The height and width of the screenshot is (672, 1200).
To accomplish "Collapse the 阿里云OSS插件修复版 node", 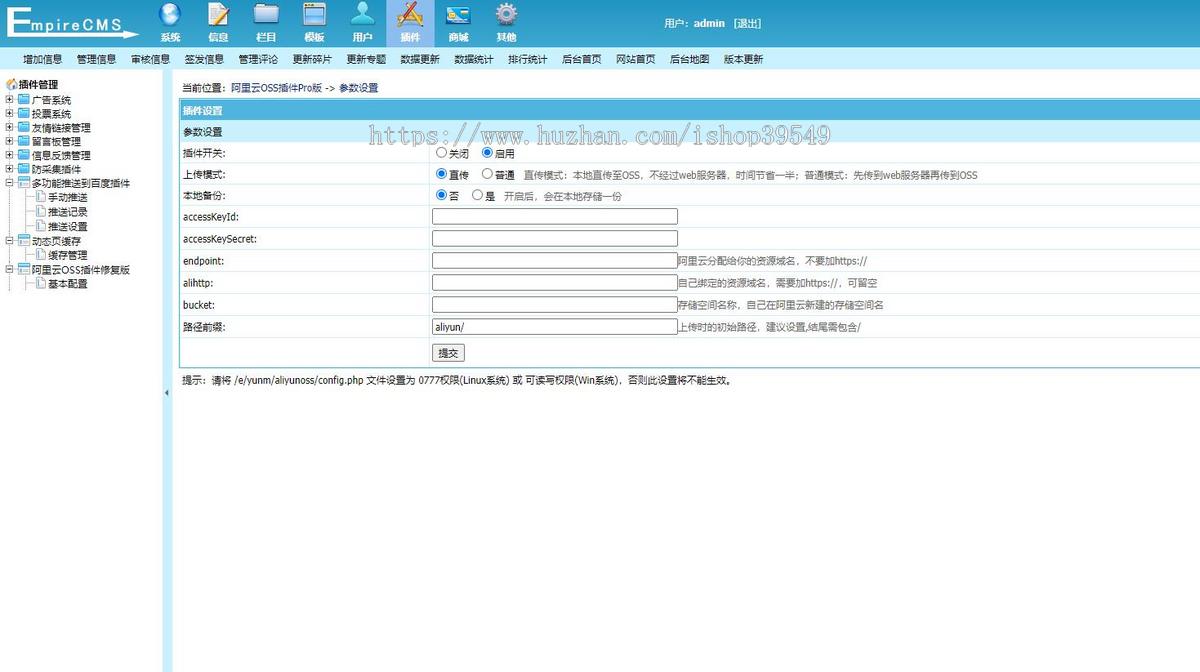I will tap(10, 270).
